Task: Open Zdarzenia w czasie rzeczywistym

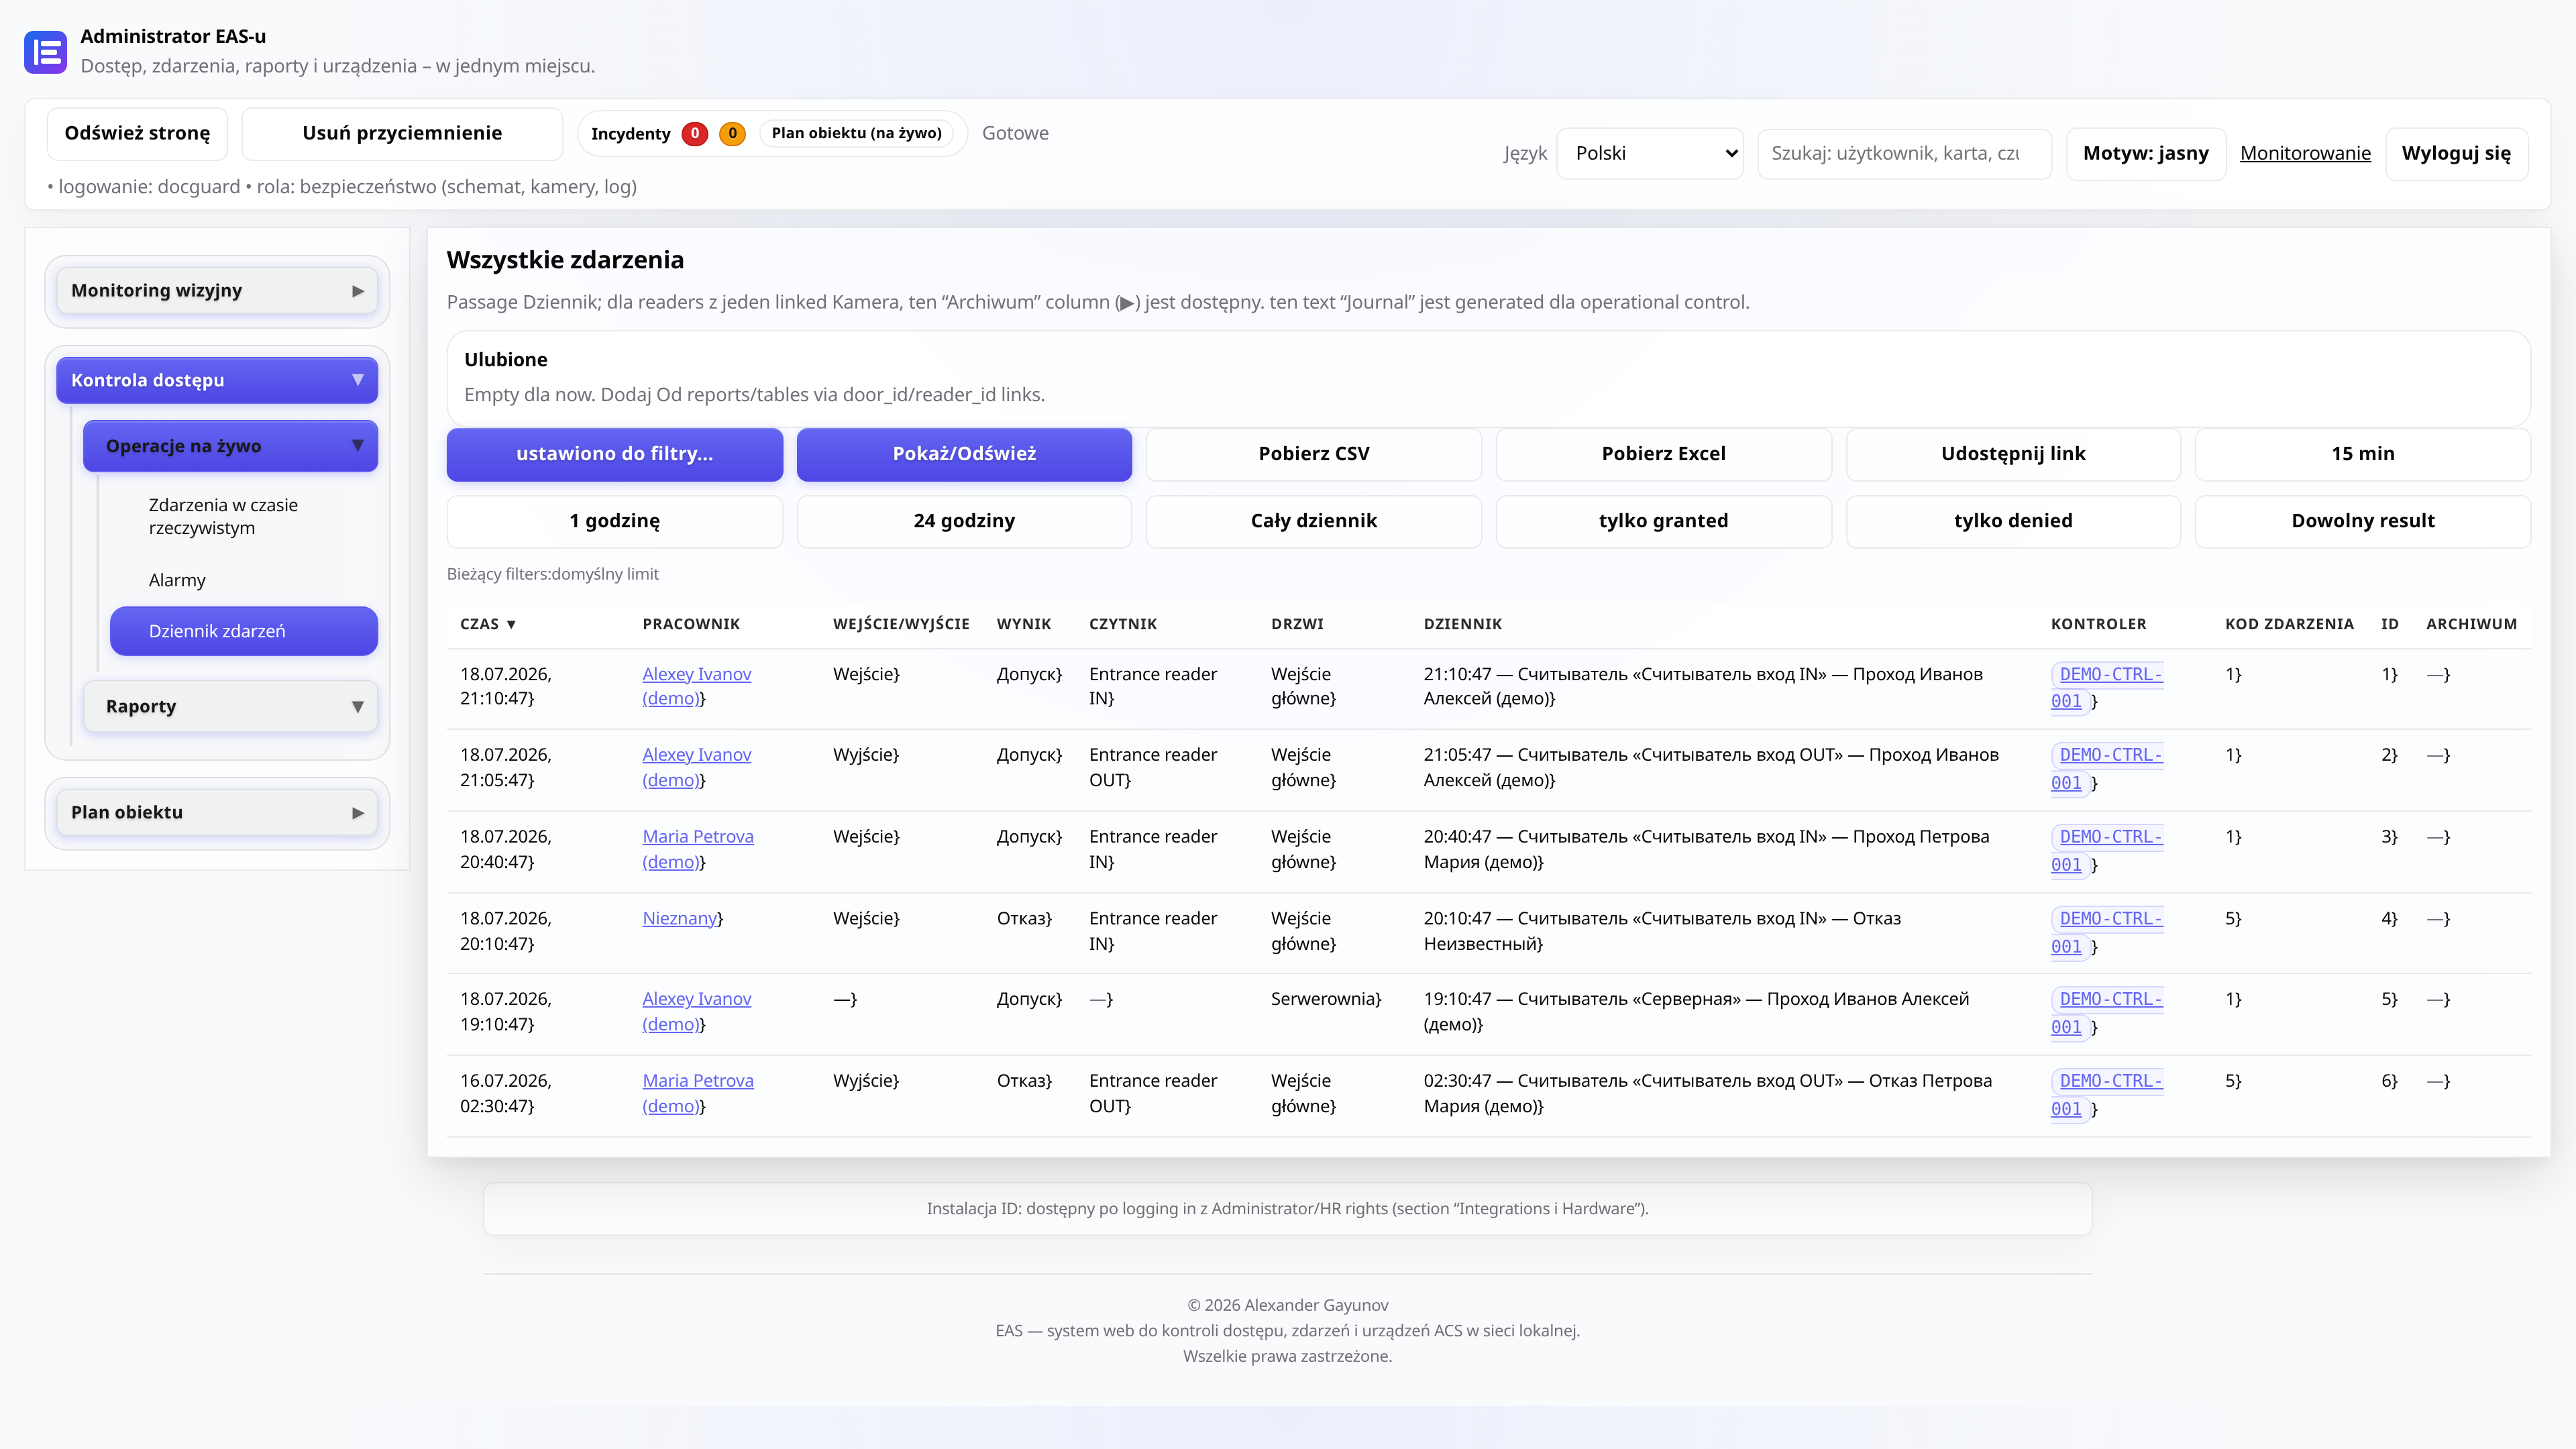Action: point(223,516)
